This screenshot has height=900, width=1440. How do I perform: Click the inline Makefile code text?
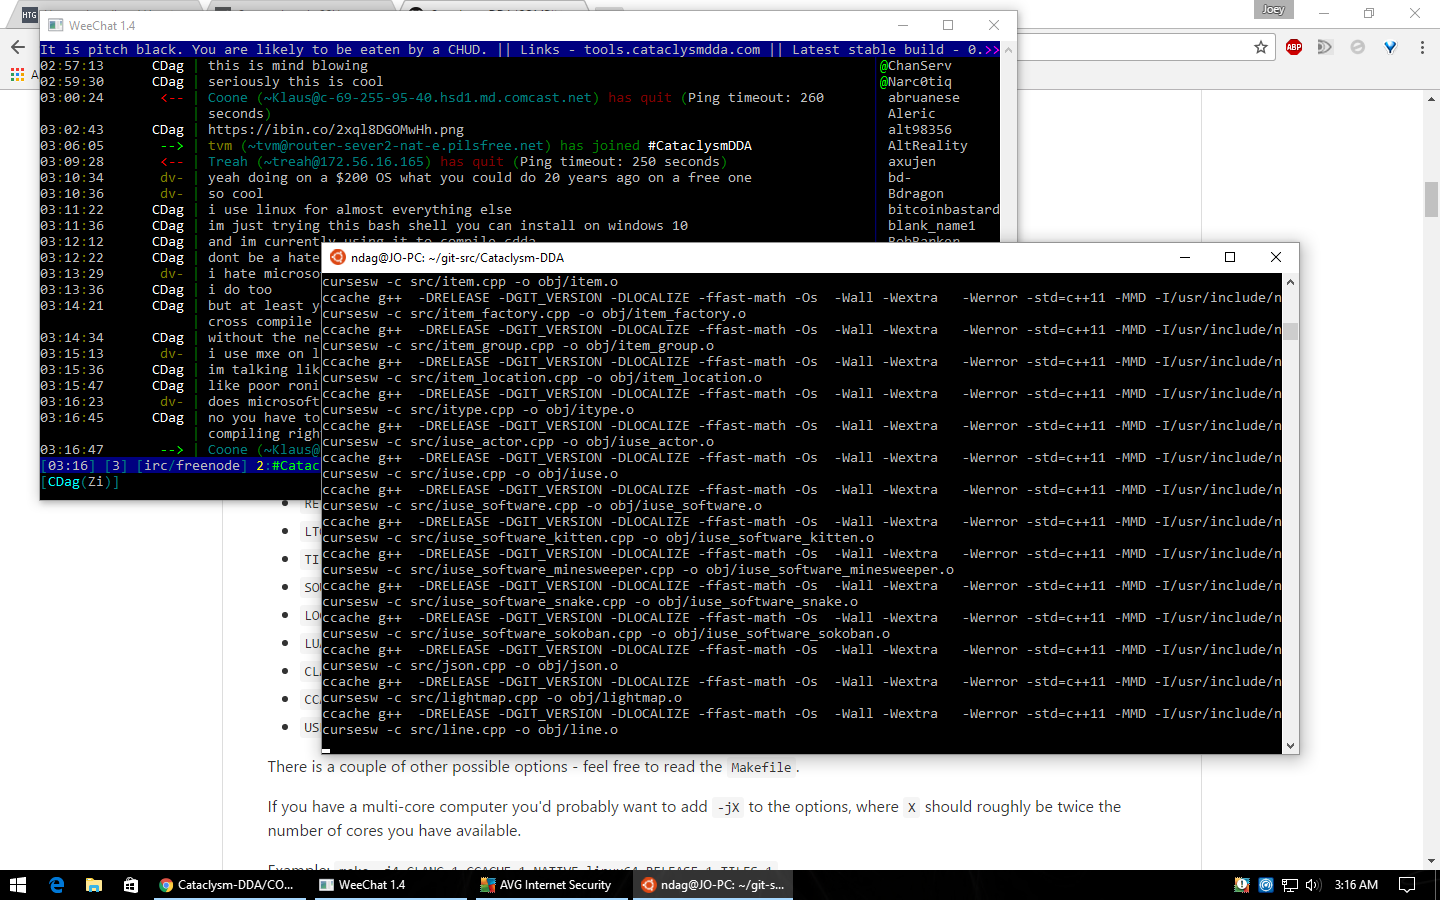pos(761,767)
